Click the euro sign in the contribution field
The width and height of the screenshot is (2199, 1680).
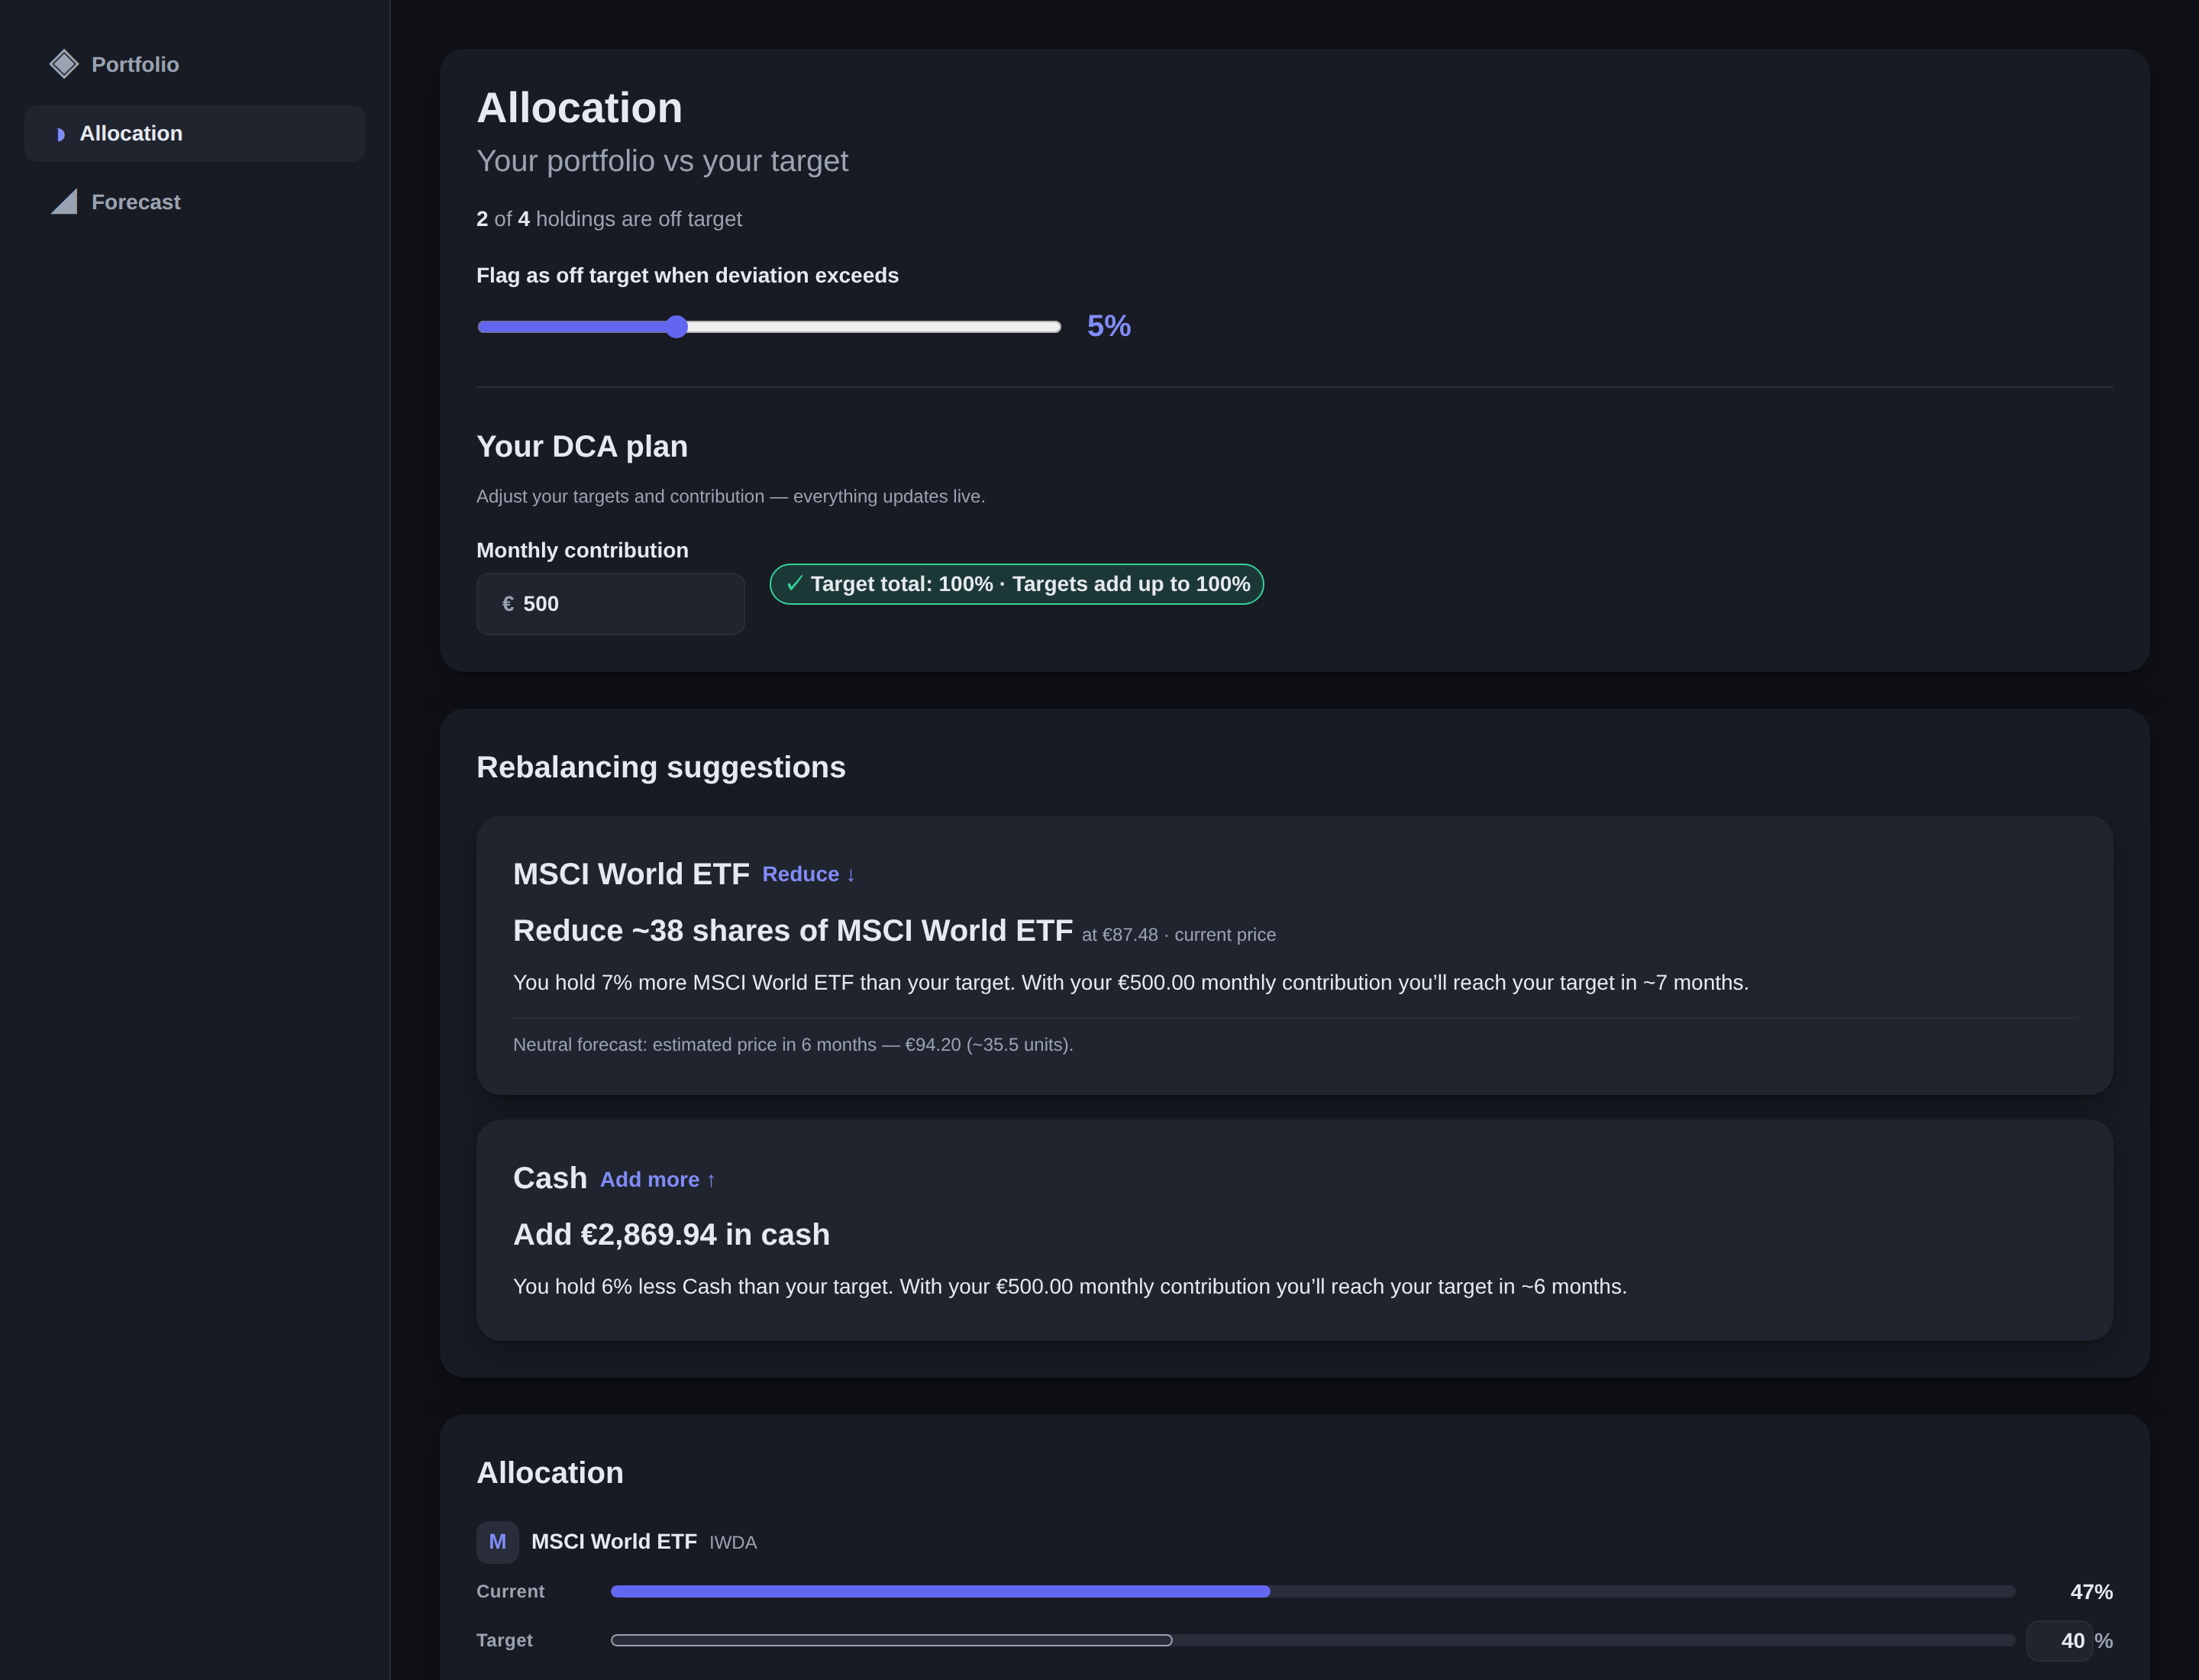(508, 604)
